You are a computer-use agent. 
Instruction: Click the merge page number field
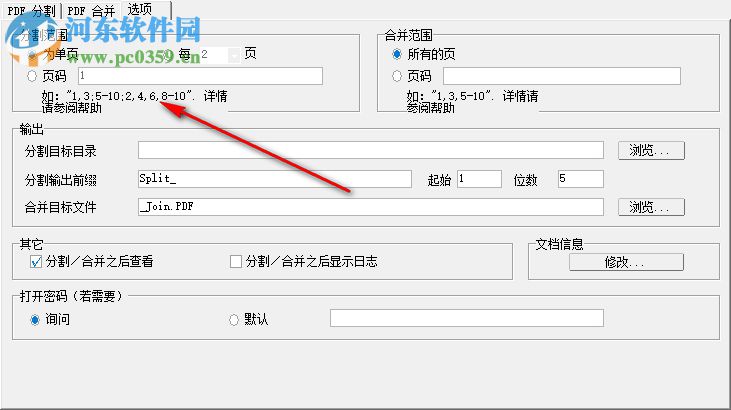pyautogui.click(x=562, y=76)
